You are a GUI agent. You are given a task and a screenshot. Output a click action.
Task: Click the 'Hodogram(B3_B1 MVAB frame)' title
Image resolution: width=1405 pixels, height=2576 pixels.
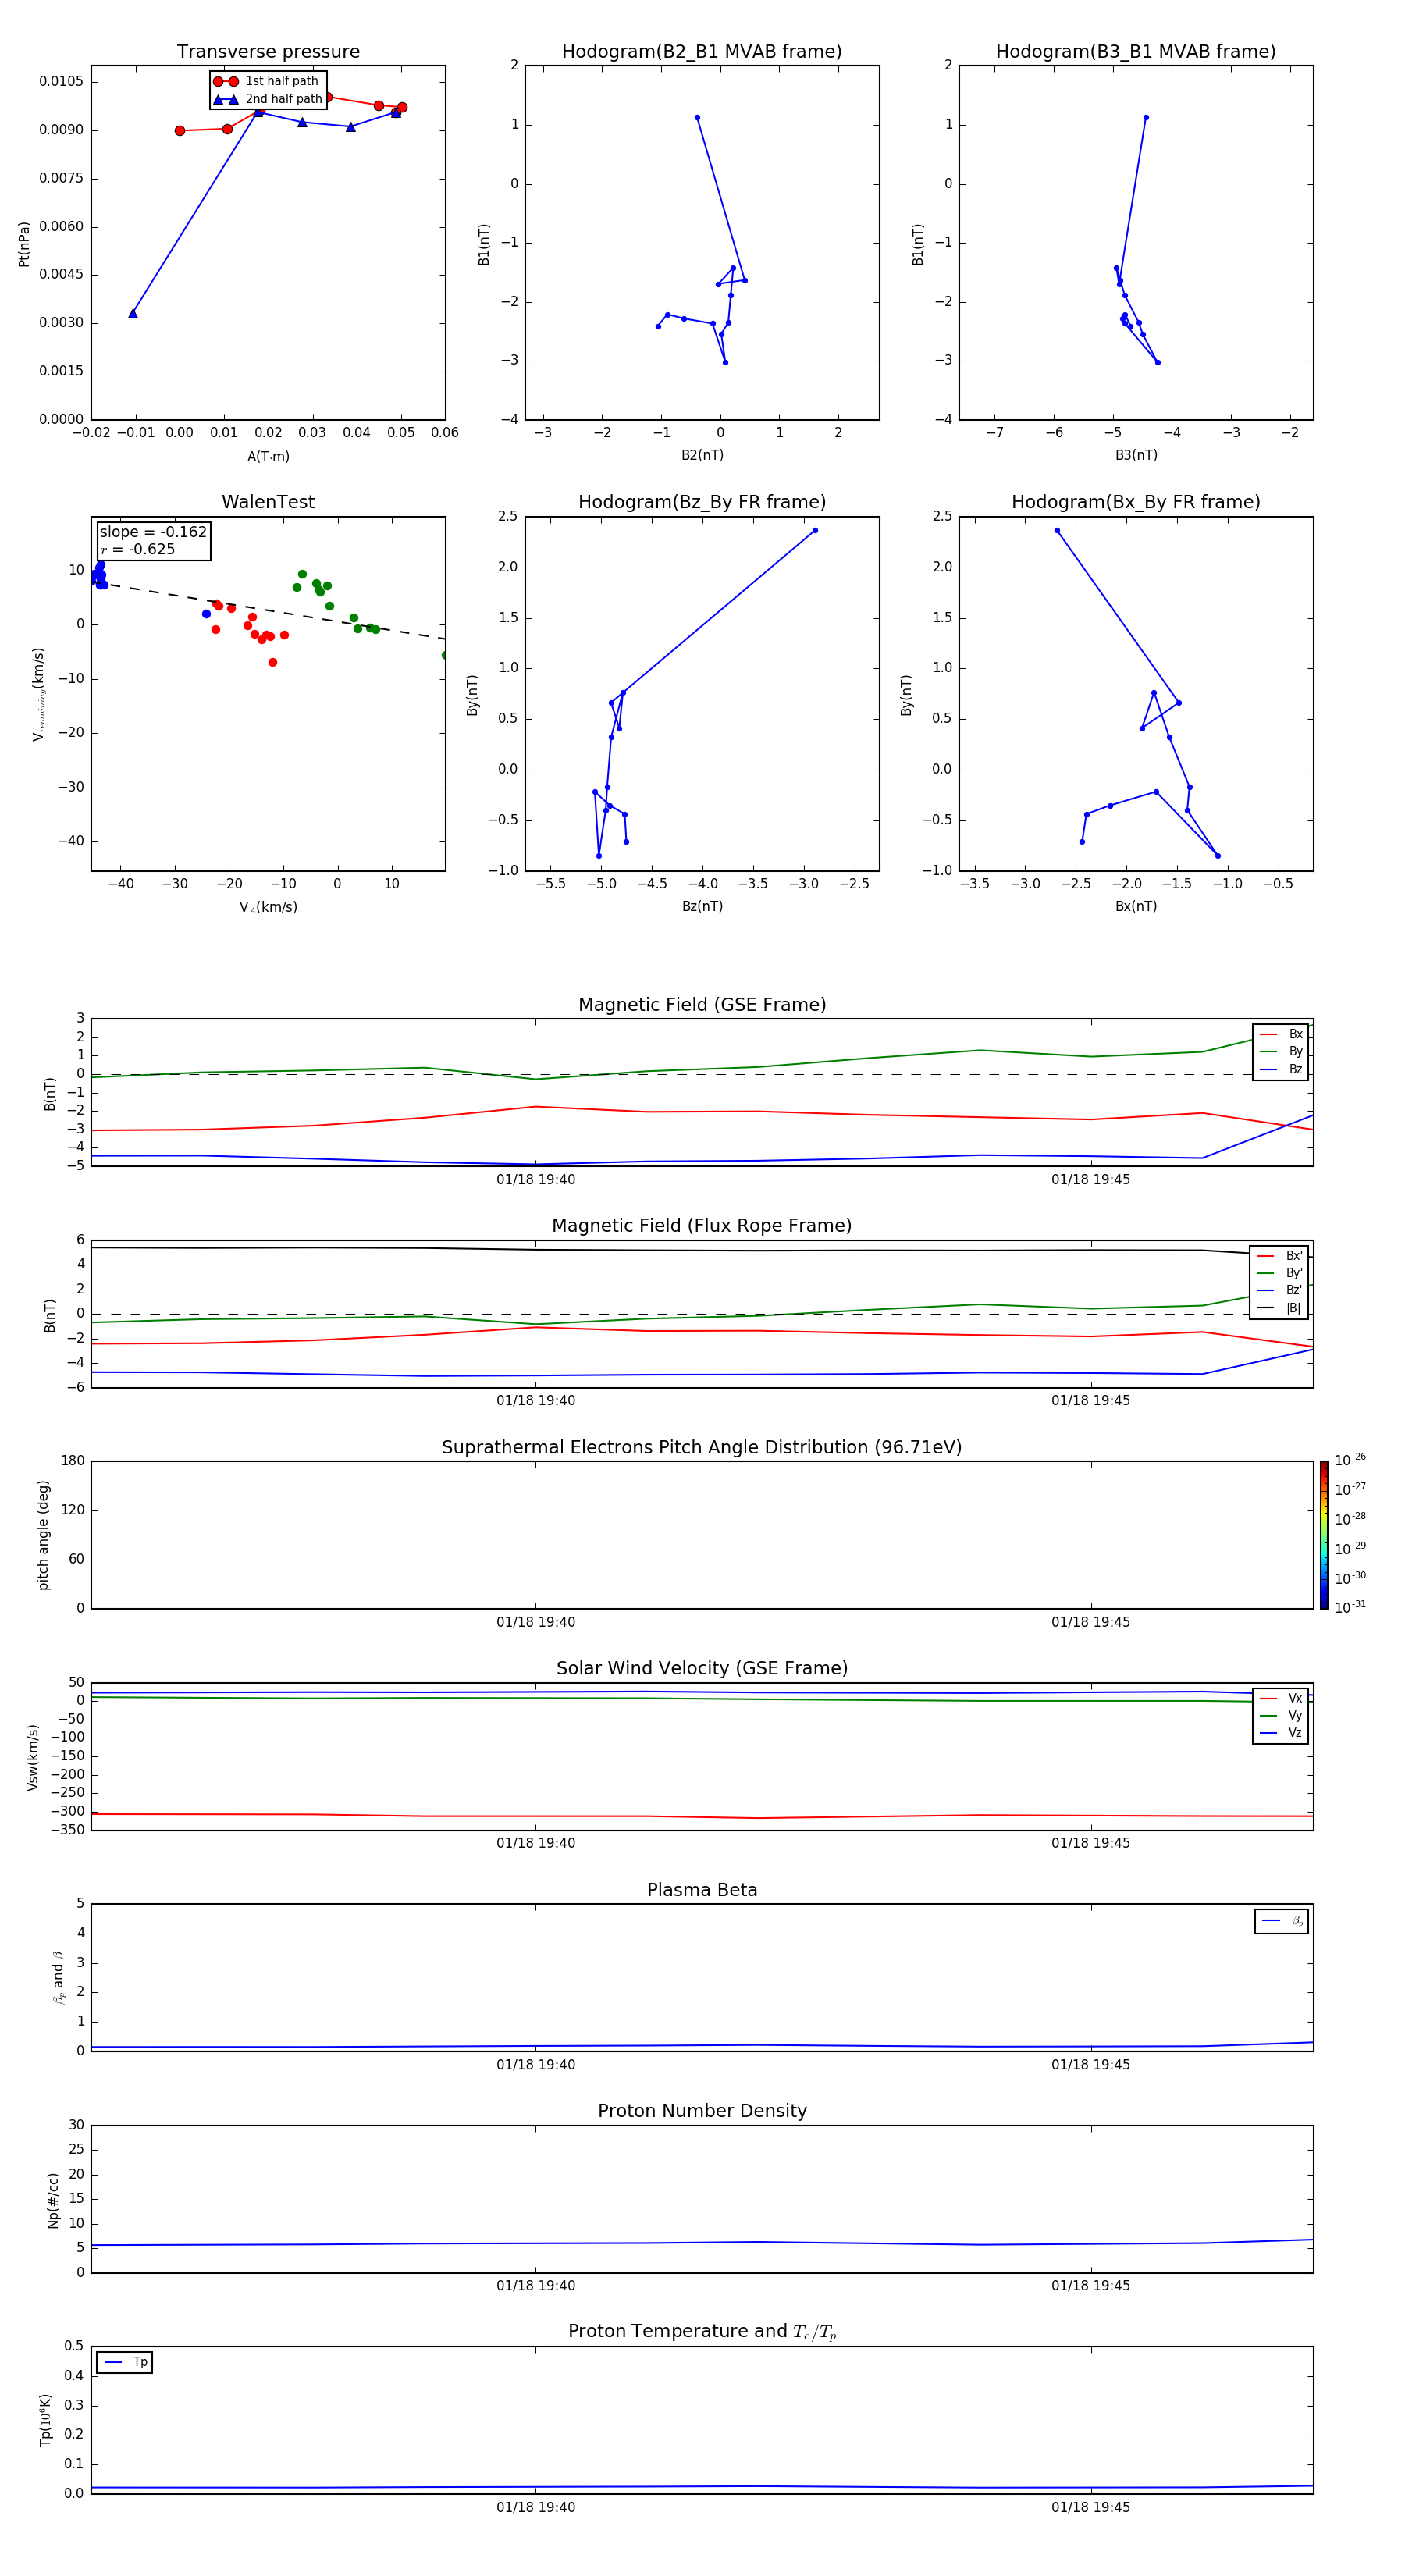pos(1136,51)
